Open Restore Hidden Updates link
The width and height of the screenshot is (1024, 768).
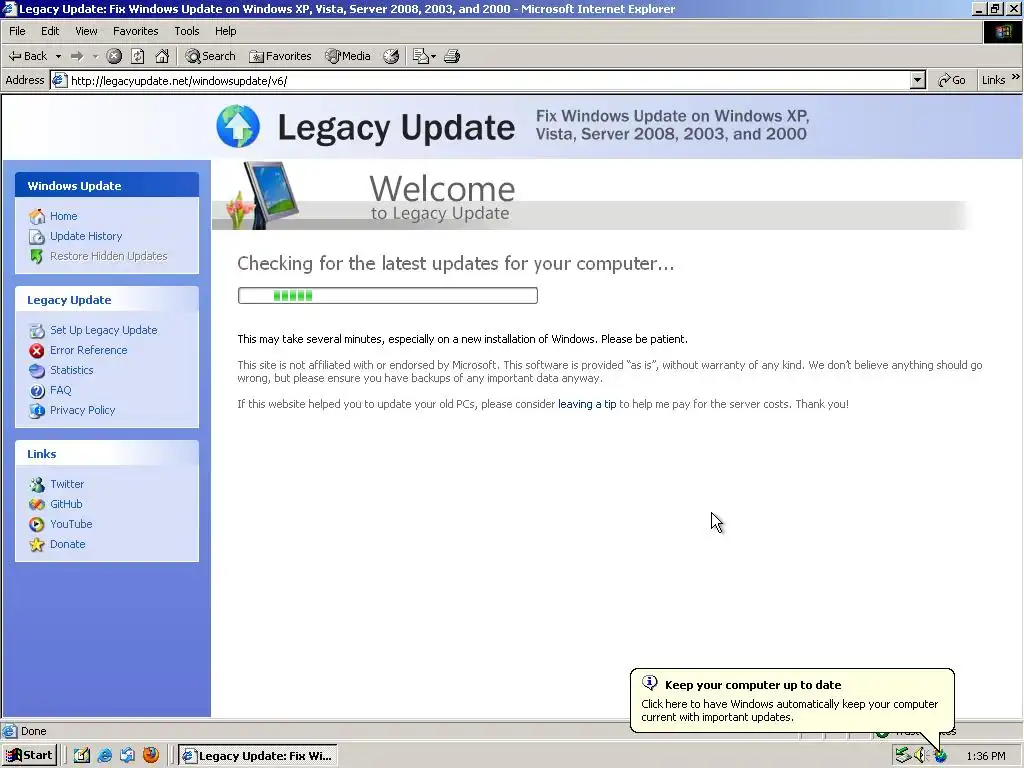coord(108,256)
